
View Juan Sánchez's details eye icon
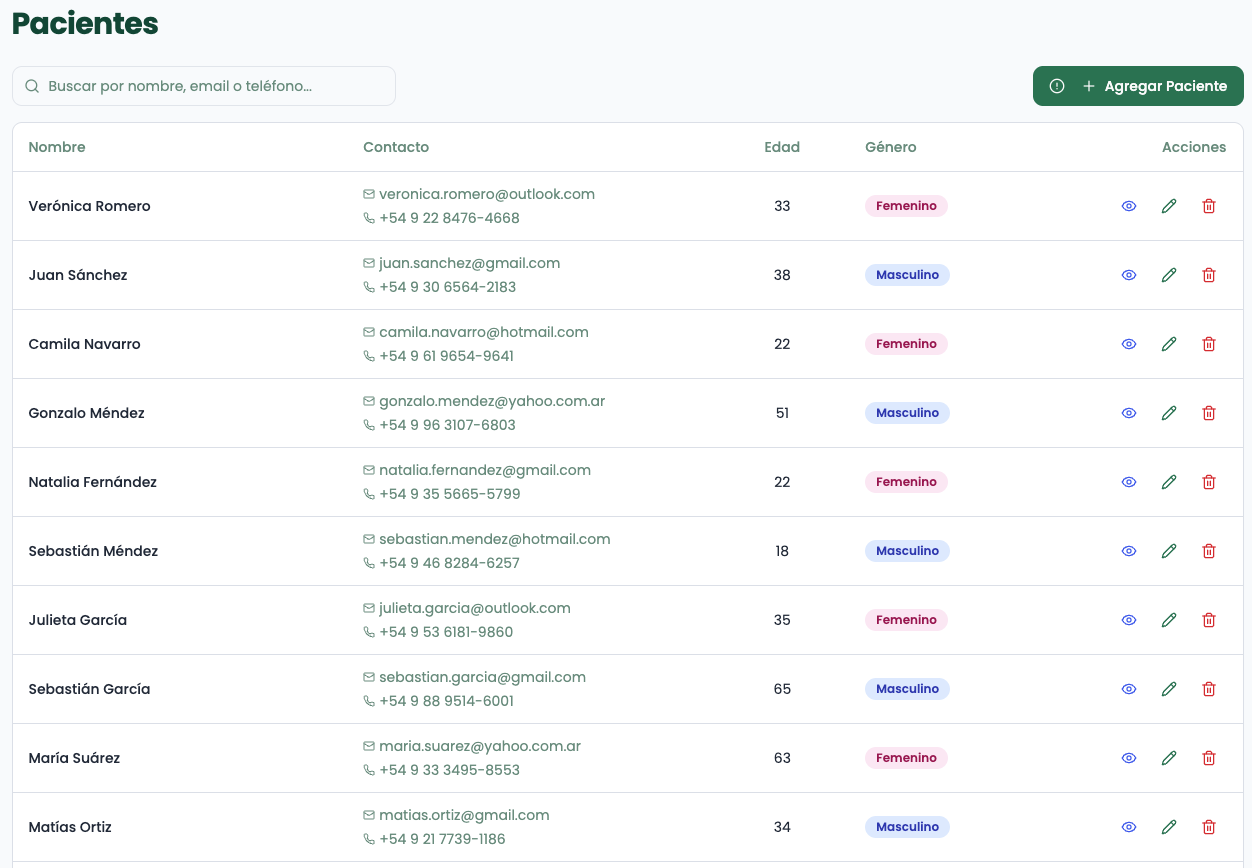pyautogui.click(x=1129, y=275)
